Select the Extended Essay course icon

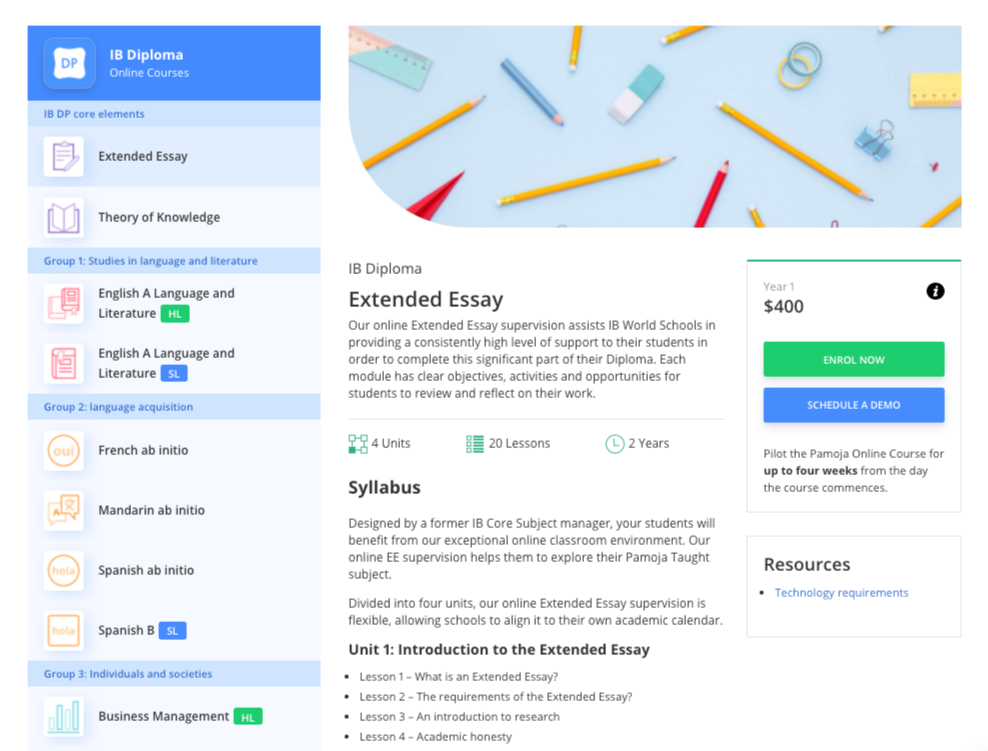point(64,157)
